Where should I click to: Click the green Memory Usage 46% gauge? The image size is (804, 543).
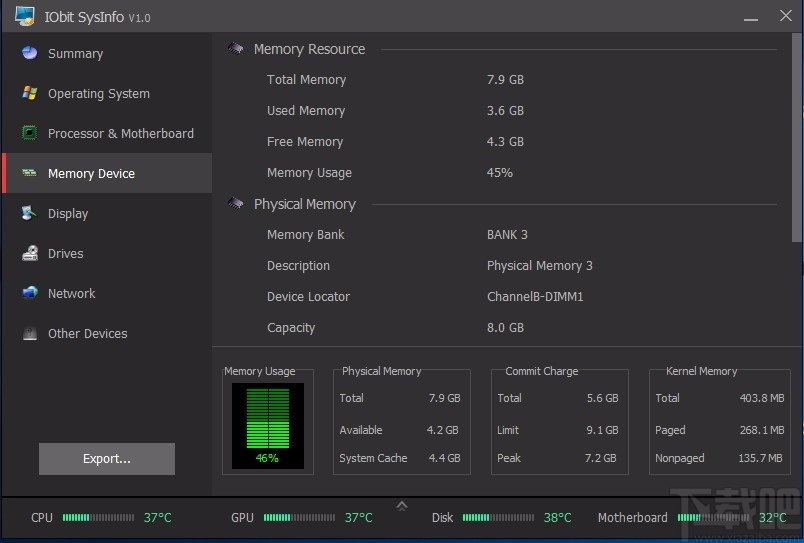click(x=268, y=426)
